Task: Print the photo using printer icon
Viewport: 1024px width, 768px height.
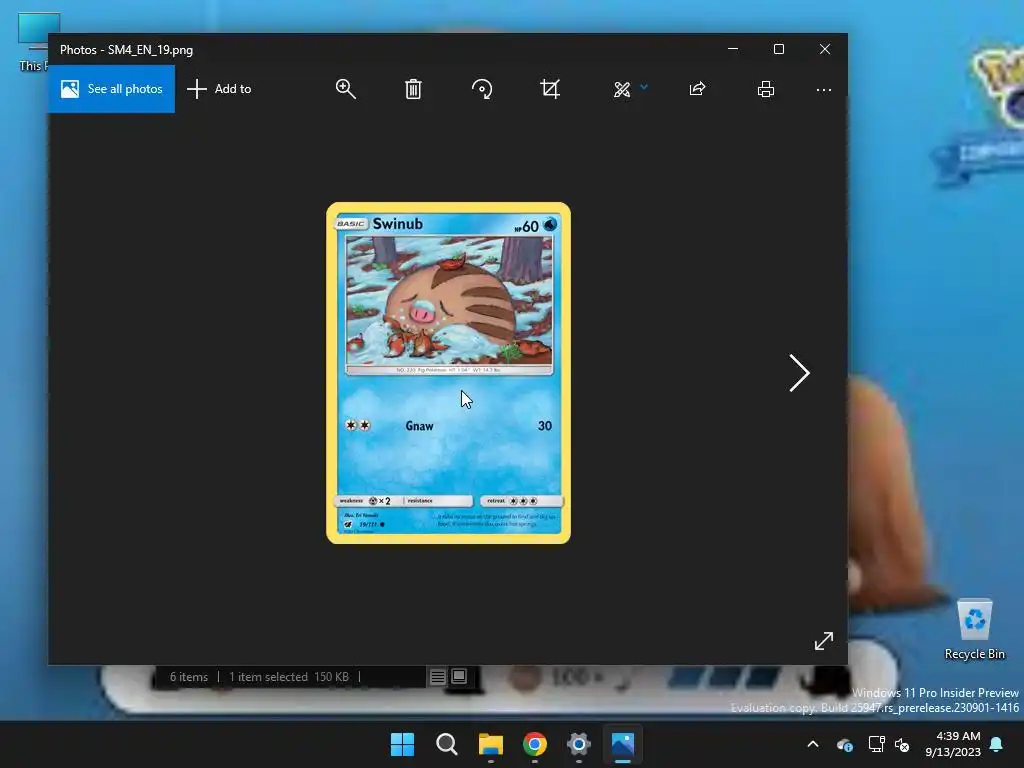Action: [765, 89]
